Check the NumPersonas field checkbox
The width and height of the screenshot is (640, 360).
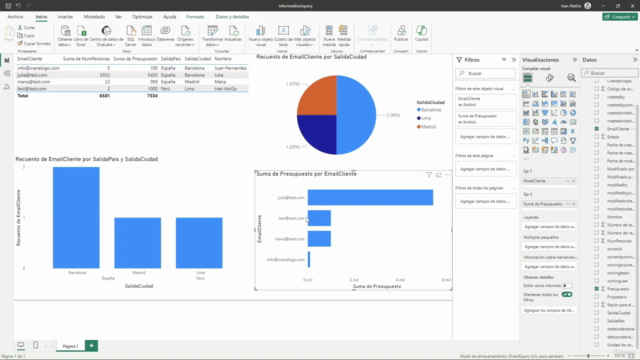(x=597, y=241)
